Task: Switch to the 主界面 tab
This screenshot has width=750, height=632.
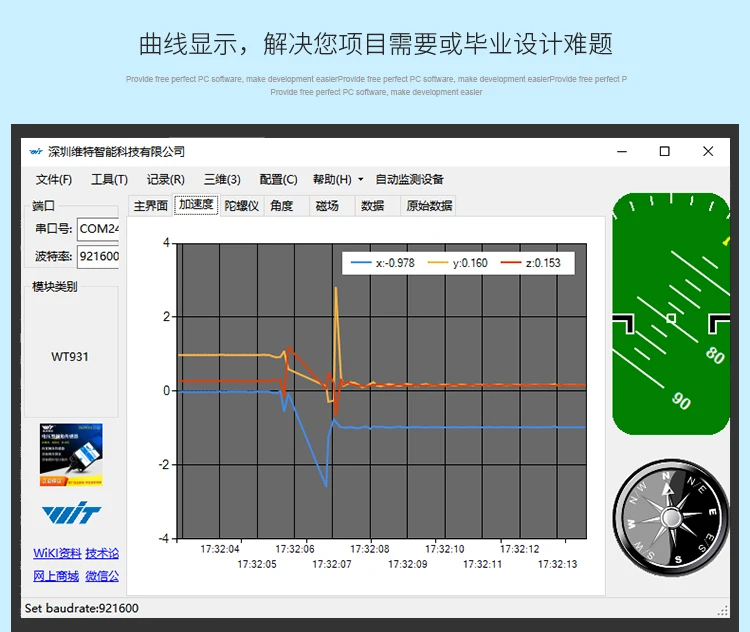Action: (x=151, y=206)
